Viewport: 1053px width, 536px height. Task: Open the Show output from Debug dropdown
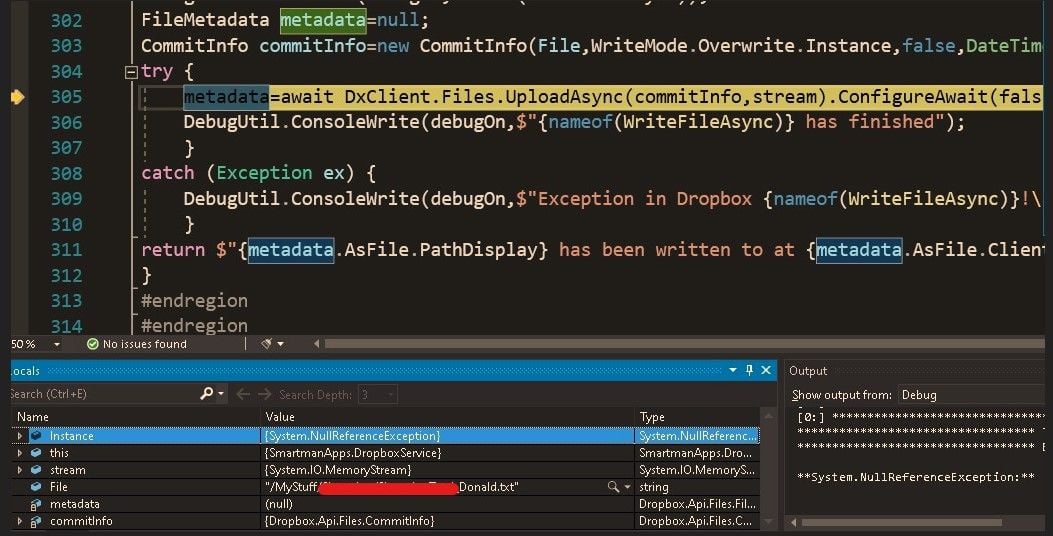(970, 395)
